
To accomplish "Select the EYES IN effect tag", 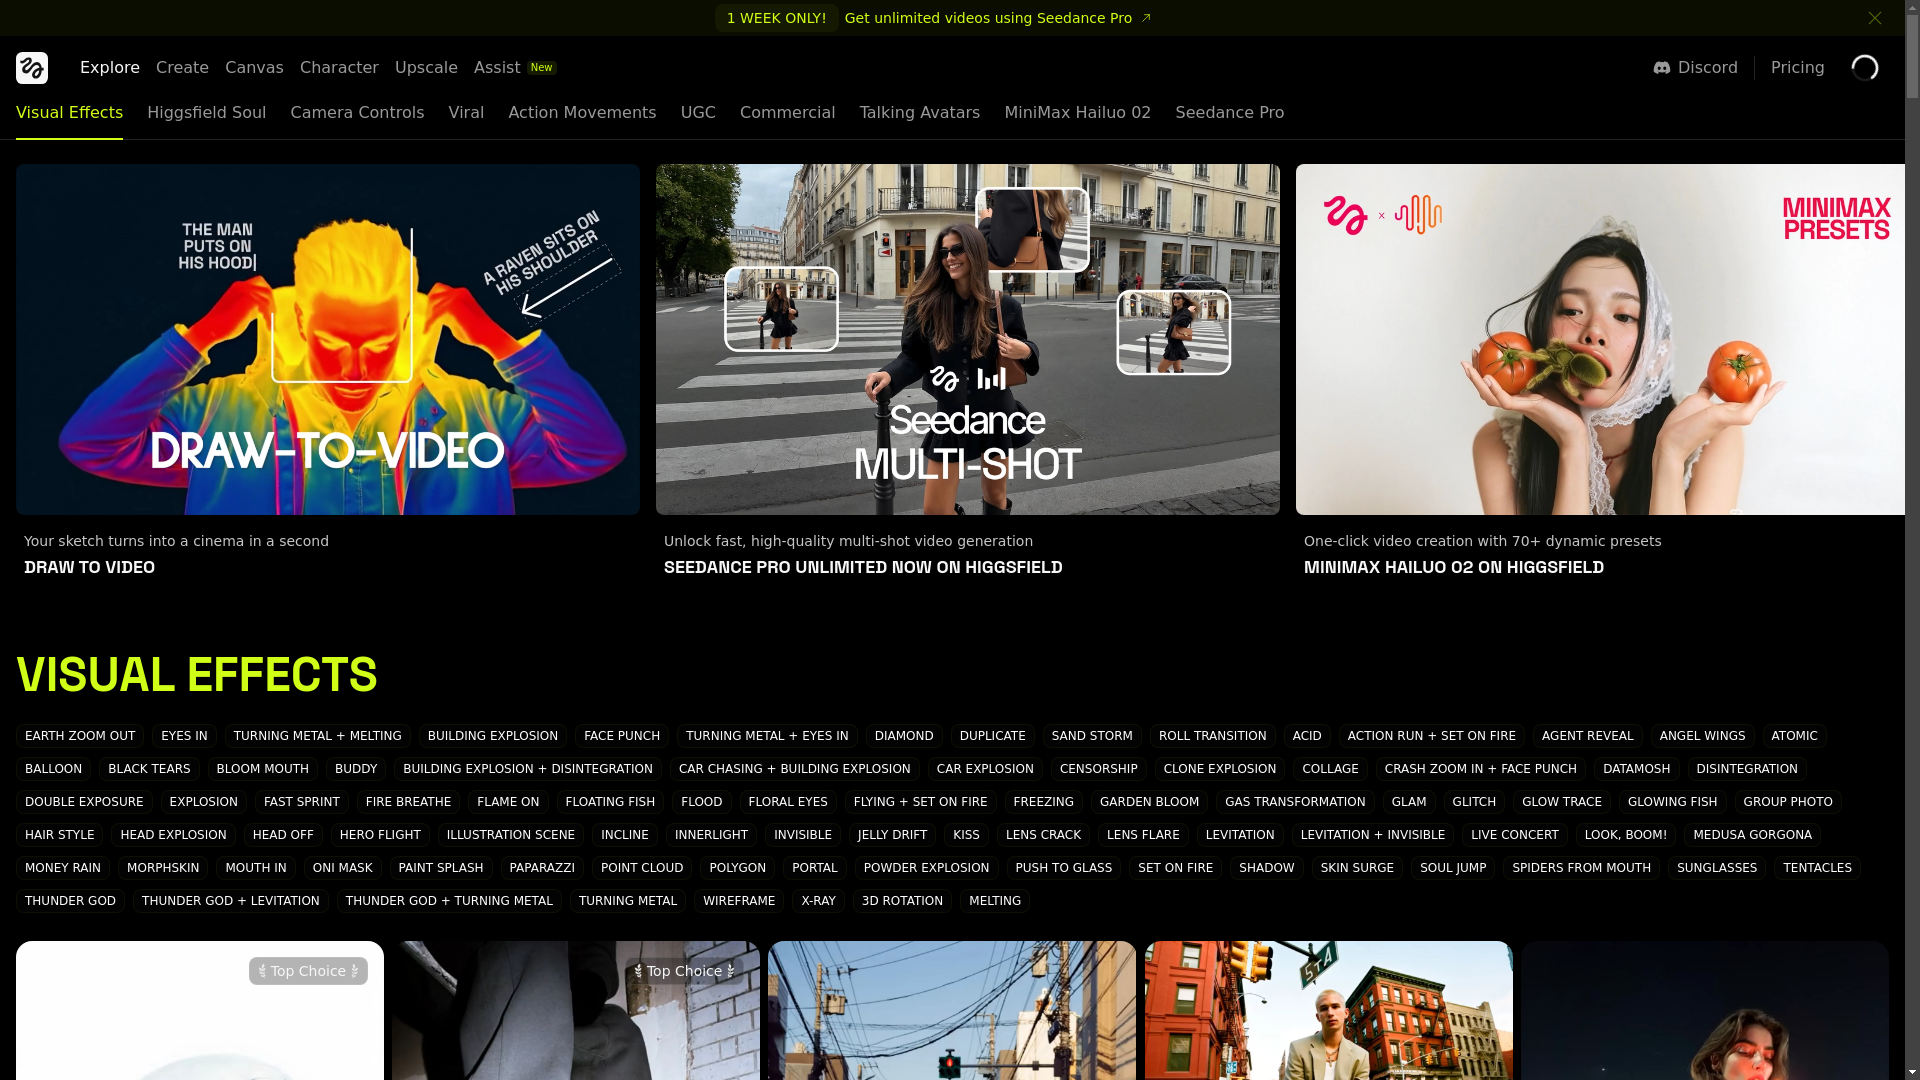I will pyautogui.click(x=184, y=736).
